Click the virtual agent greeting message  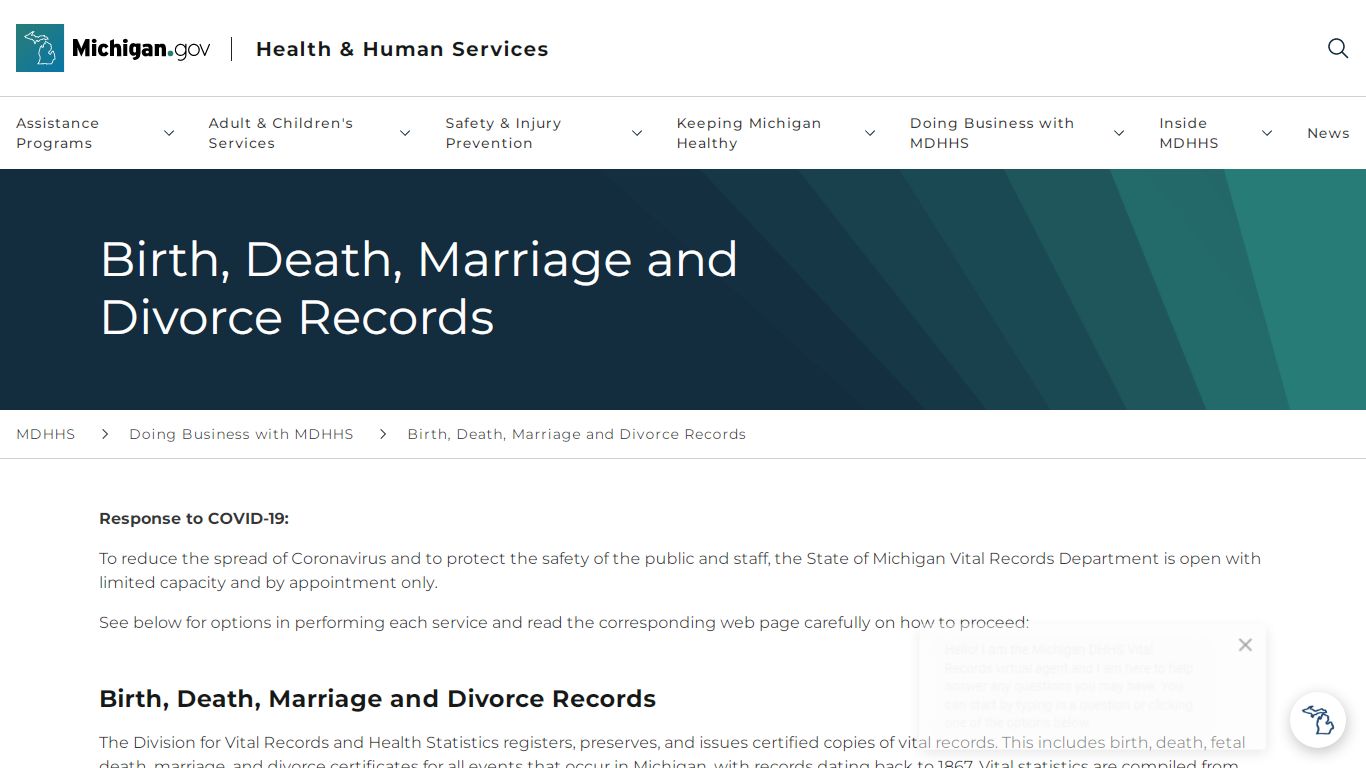[1069, 686]
